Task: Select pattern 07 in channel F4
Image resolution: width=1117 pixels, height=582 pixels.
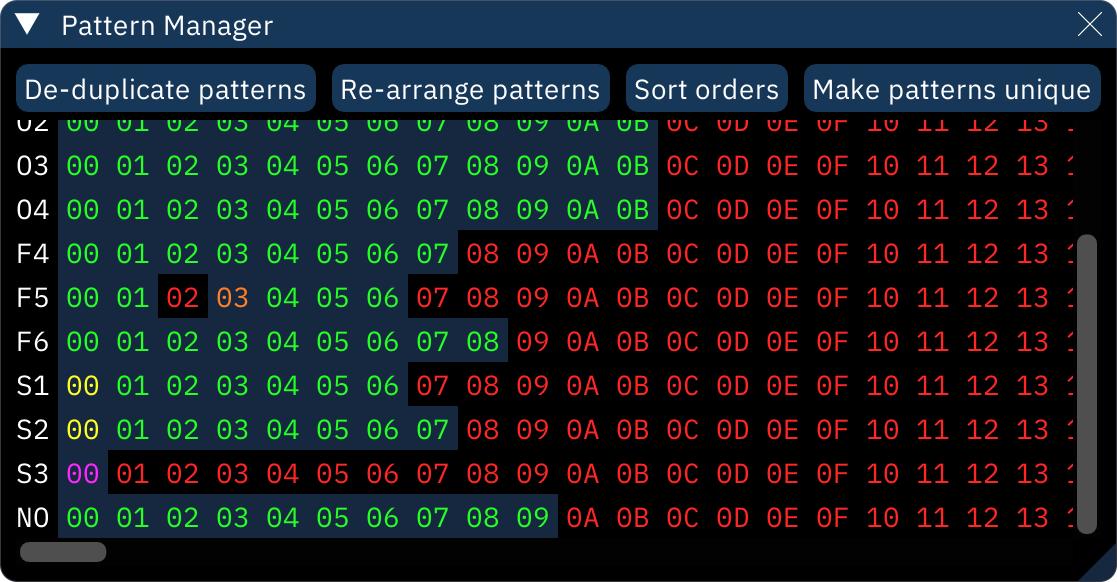Action: [x=433, y=253]
